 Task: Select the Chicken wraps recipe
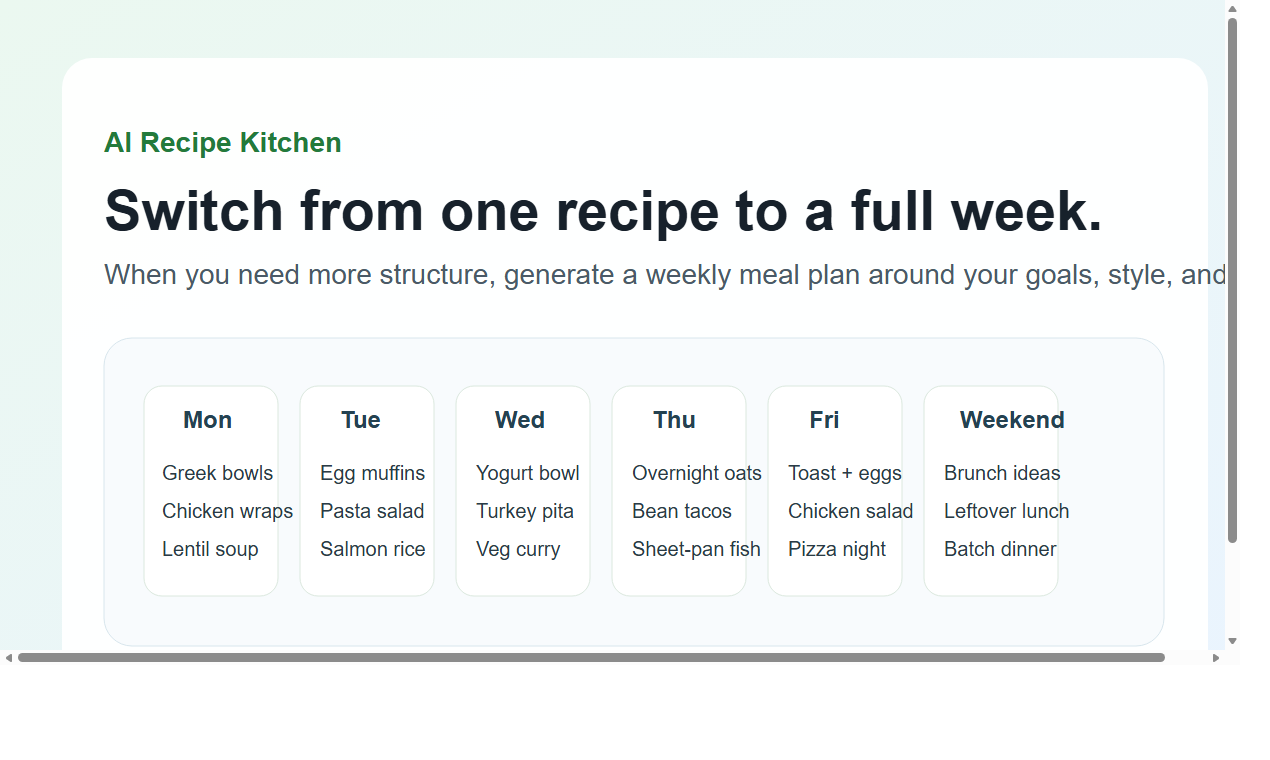point(227,511)
